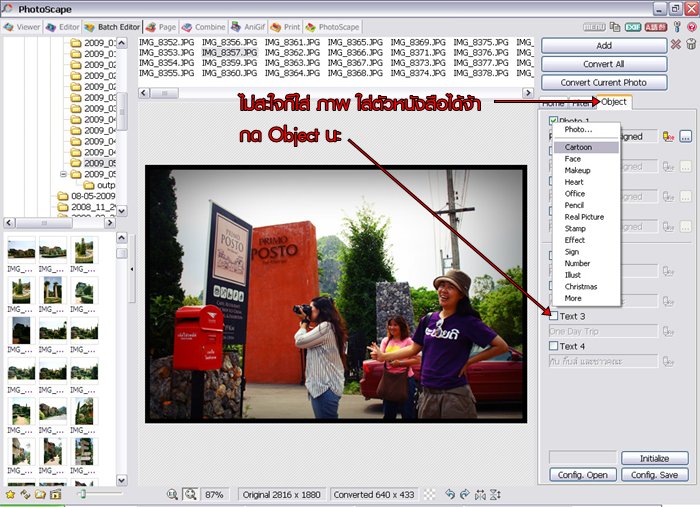Click the favorites star icon
Viewport: 700px width, 507px height.
tap(10, 495)
